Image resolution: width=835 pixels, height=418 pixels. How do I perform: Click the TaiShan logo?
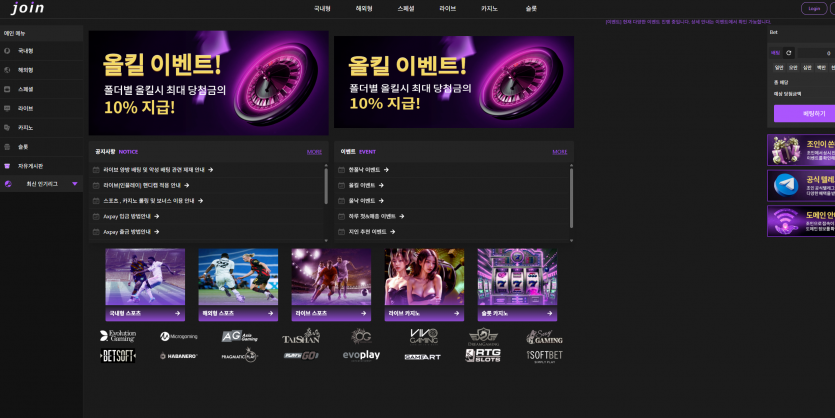click(x=301, y=337)
